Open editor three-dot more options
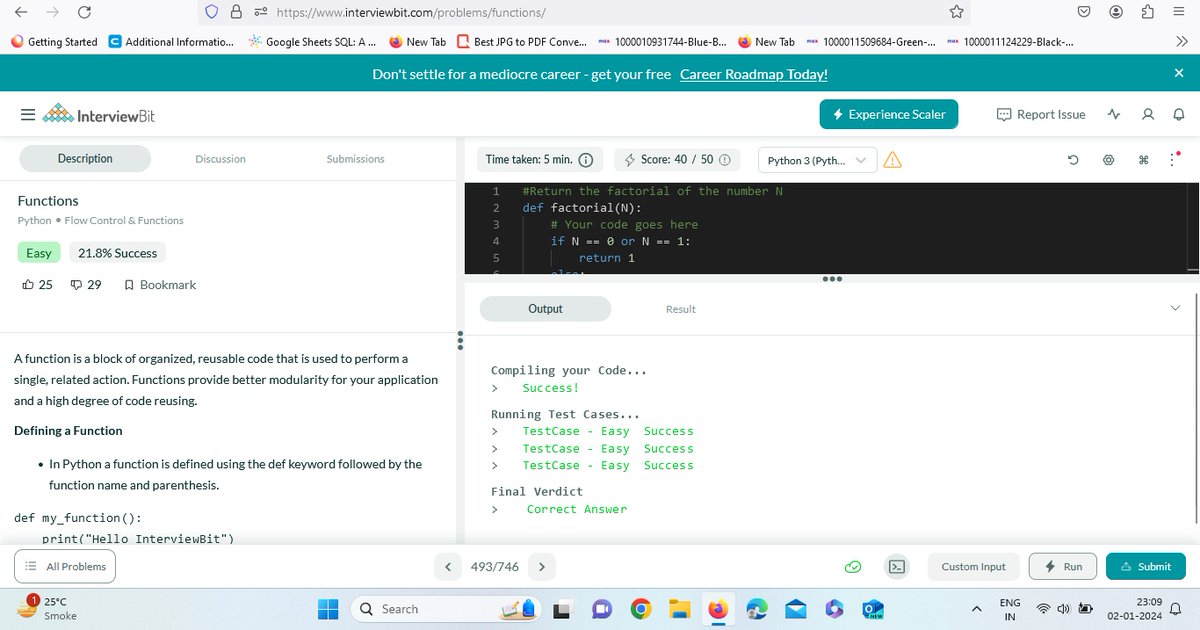The image size is (1200, 630). tap(1174, 160)
